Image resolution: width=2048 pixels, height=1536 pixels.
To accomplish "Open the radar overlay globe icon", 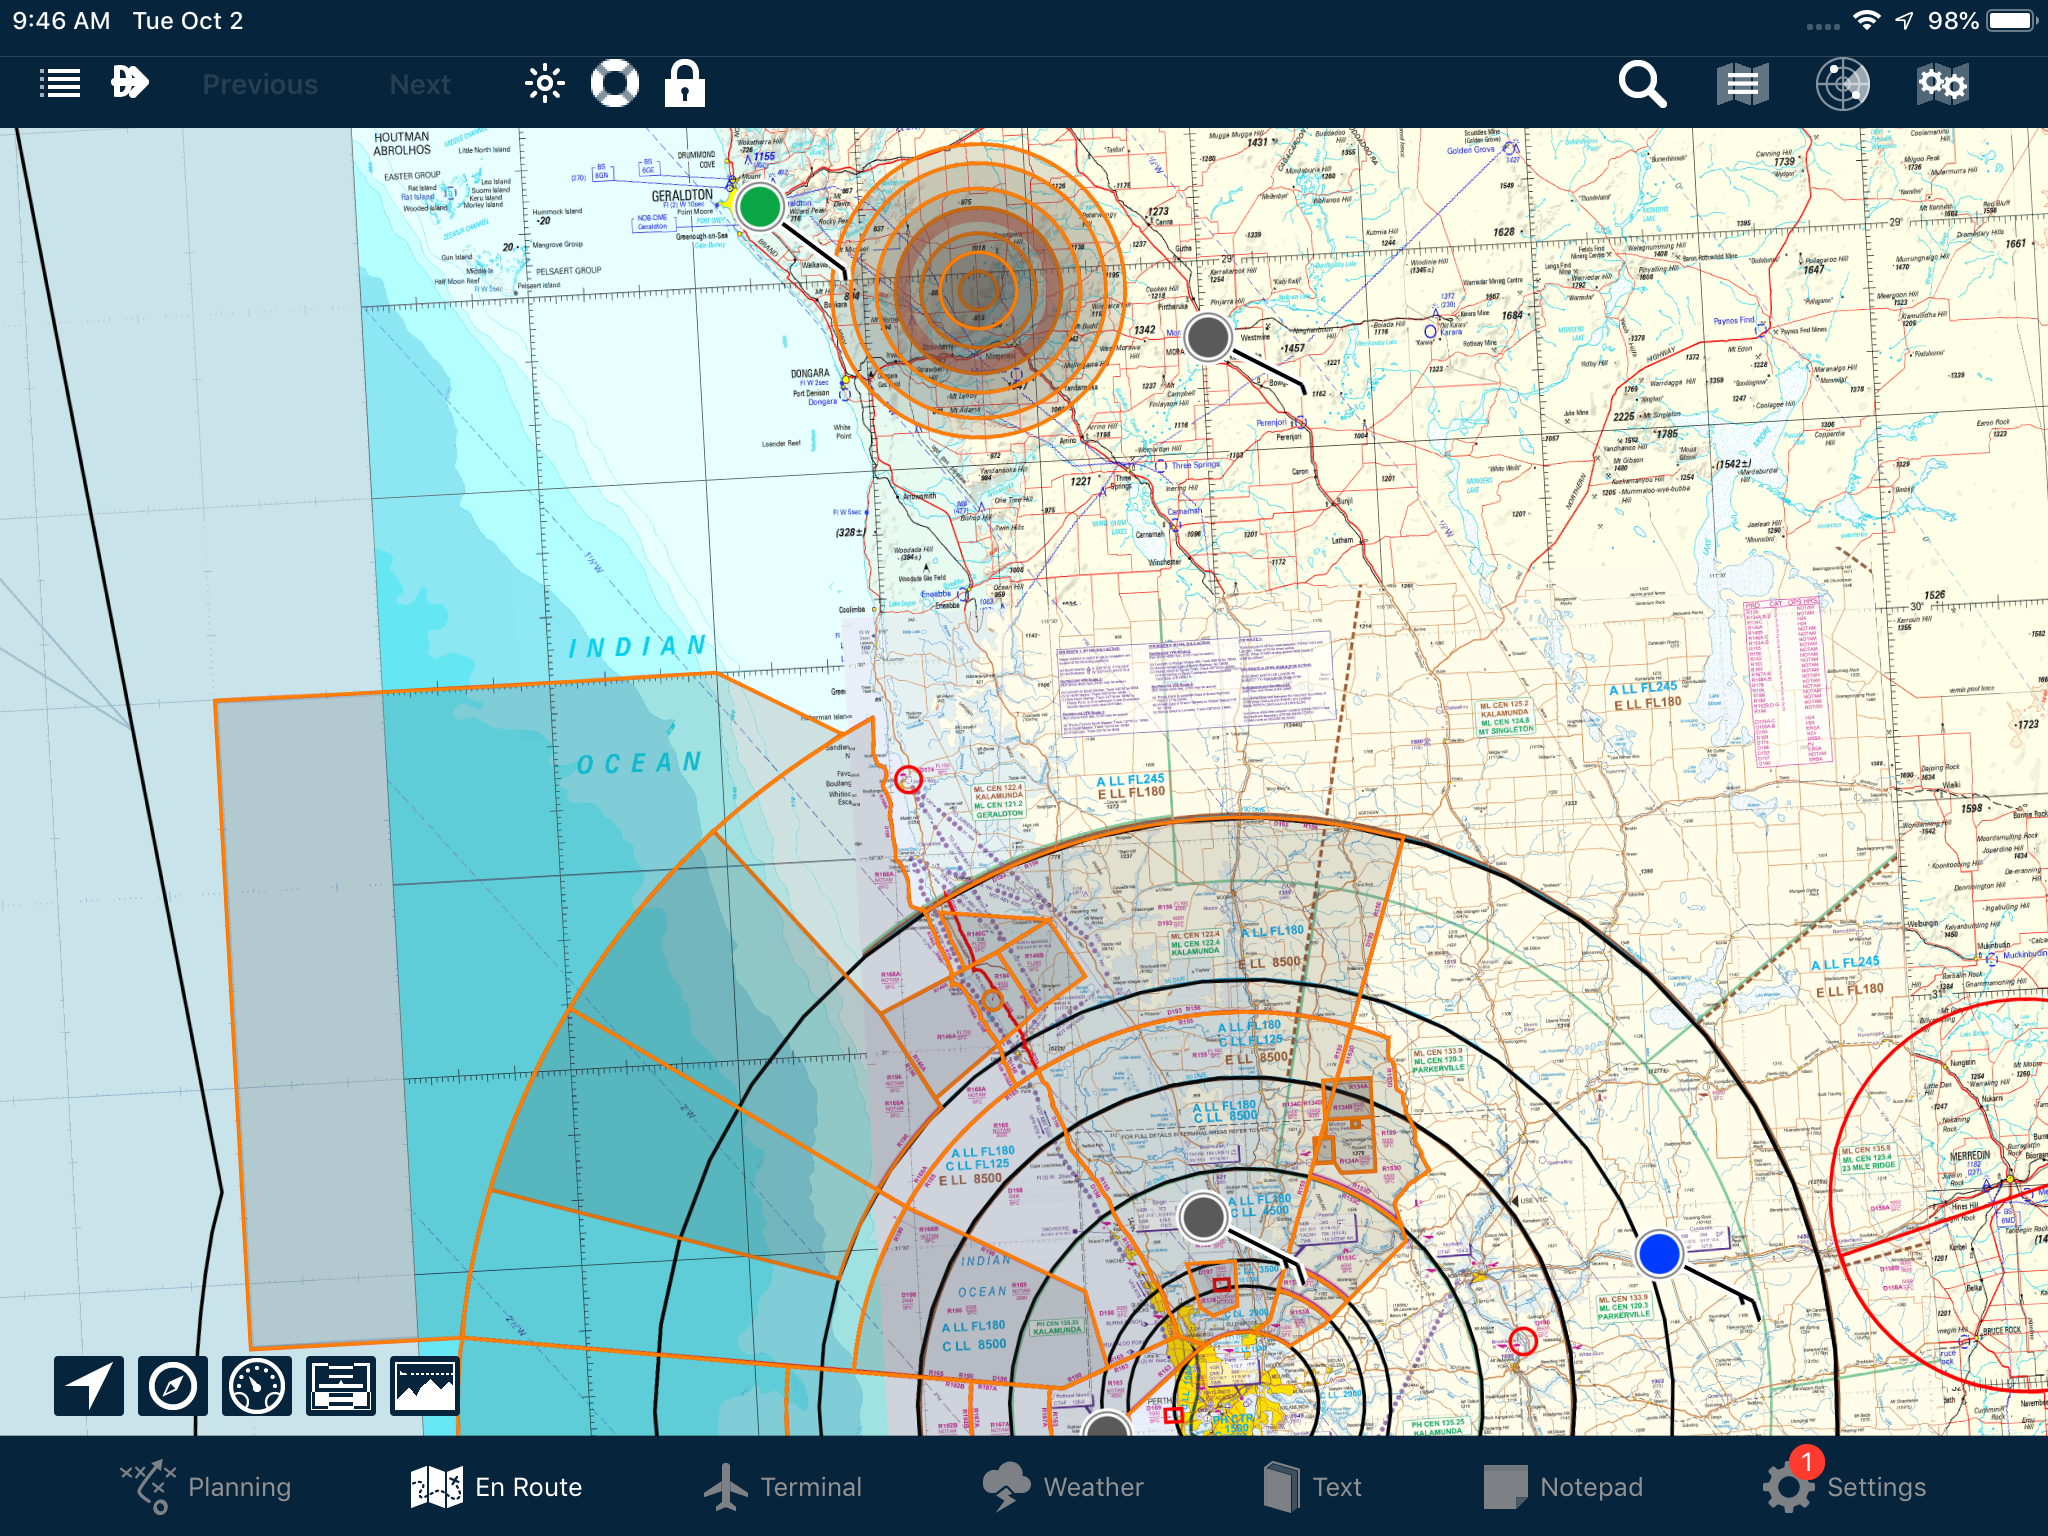I will coord(1843,84).
